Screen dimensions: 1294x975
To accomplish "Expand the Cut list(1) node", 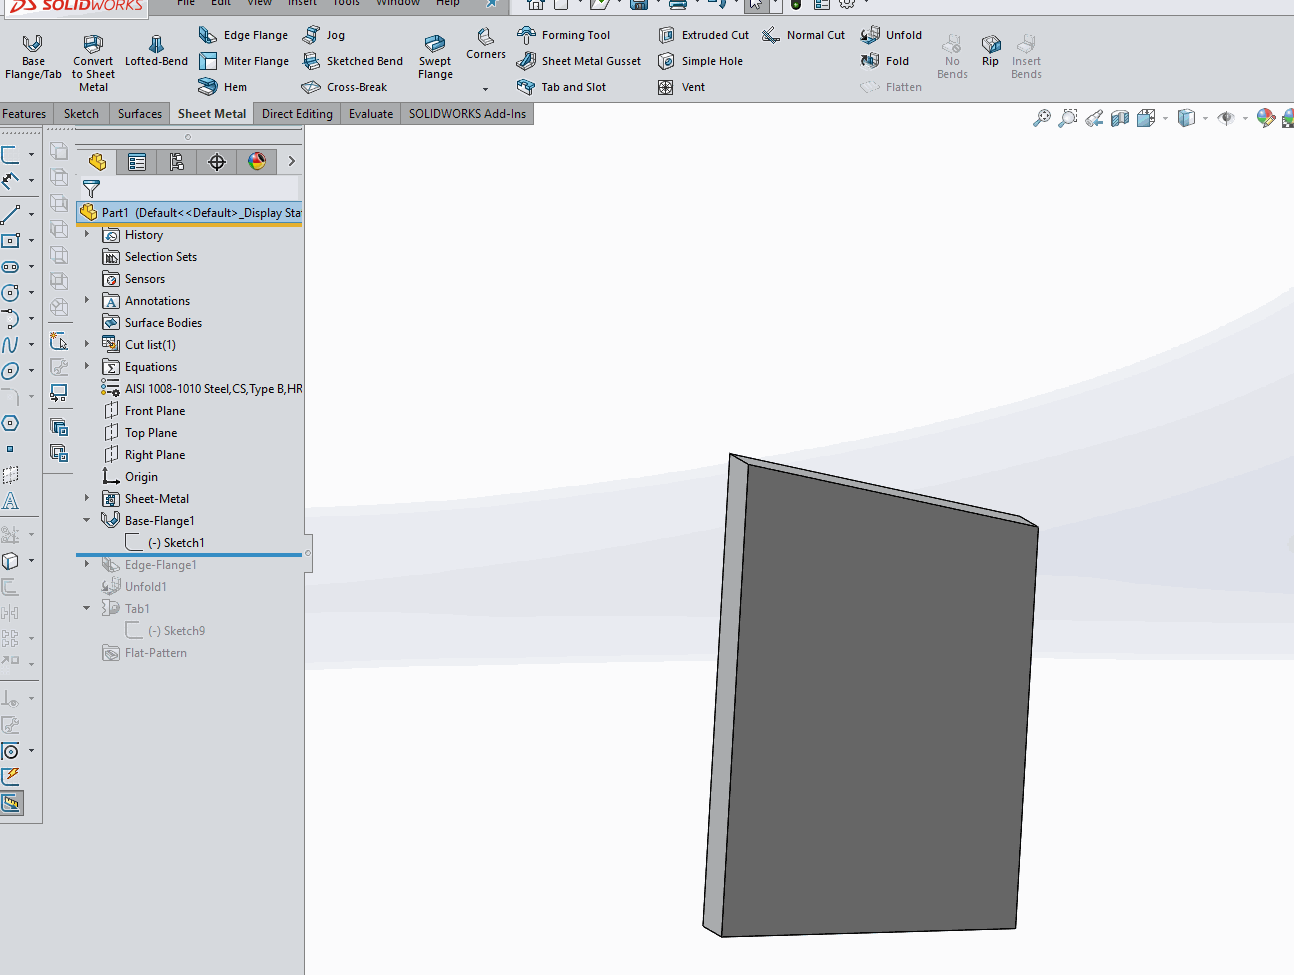I will tap(87, 344).
